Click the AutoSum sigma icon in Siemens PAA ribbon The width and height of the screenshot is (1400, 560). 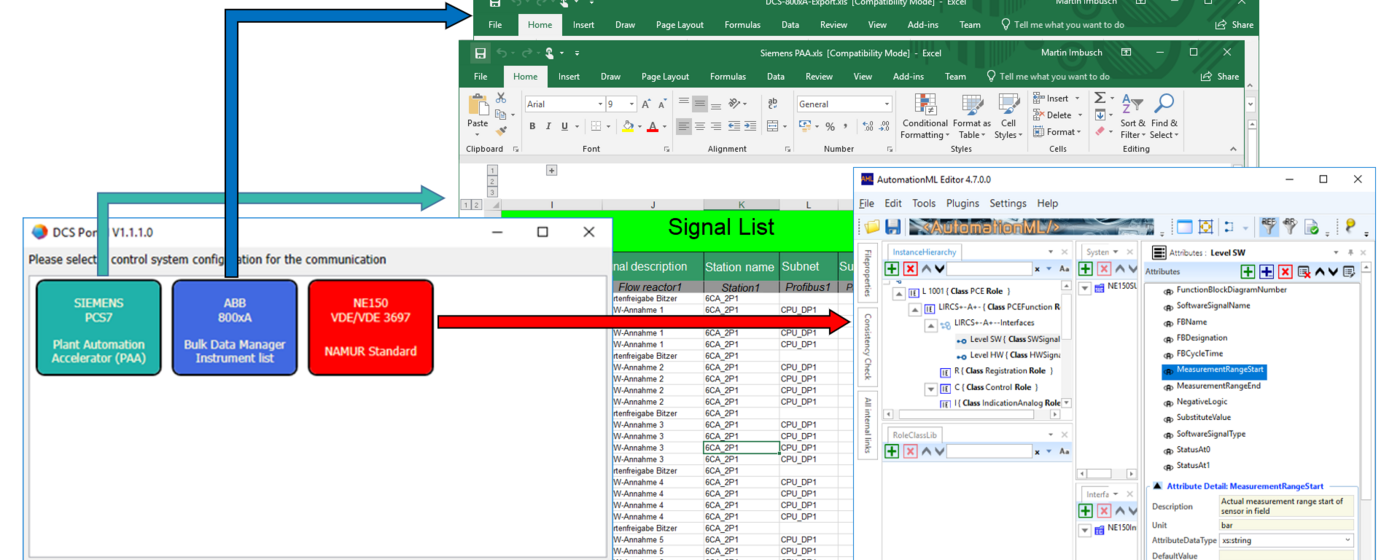pos(1100,98)
